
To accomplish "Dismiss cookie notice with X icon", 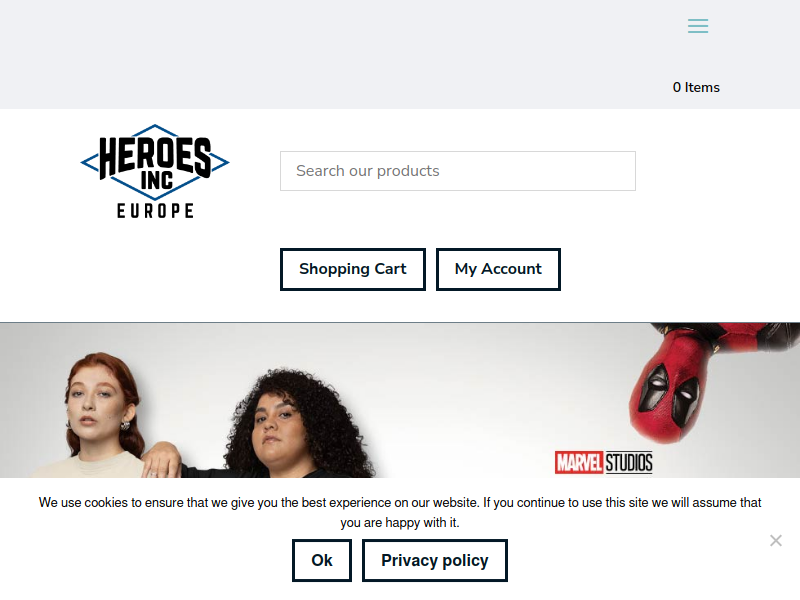I will click(776, 540).
